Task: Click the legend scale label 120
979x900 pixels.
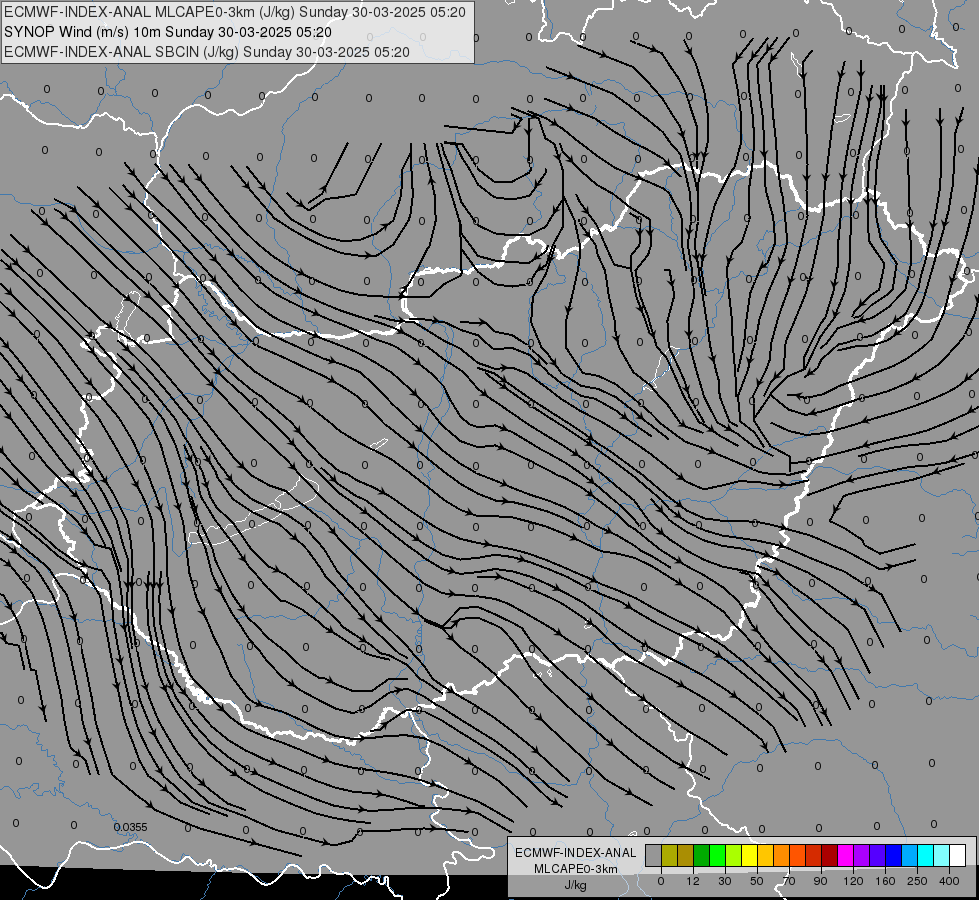Action: [853, 881]
